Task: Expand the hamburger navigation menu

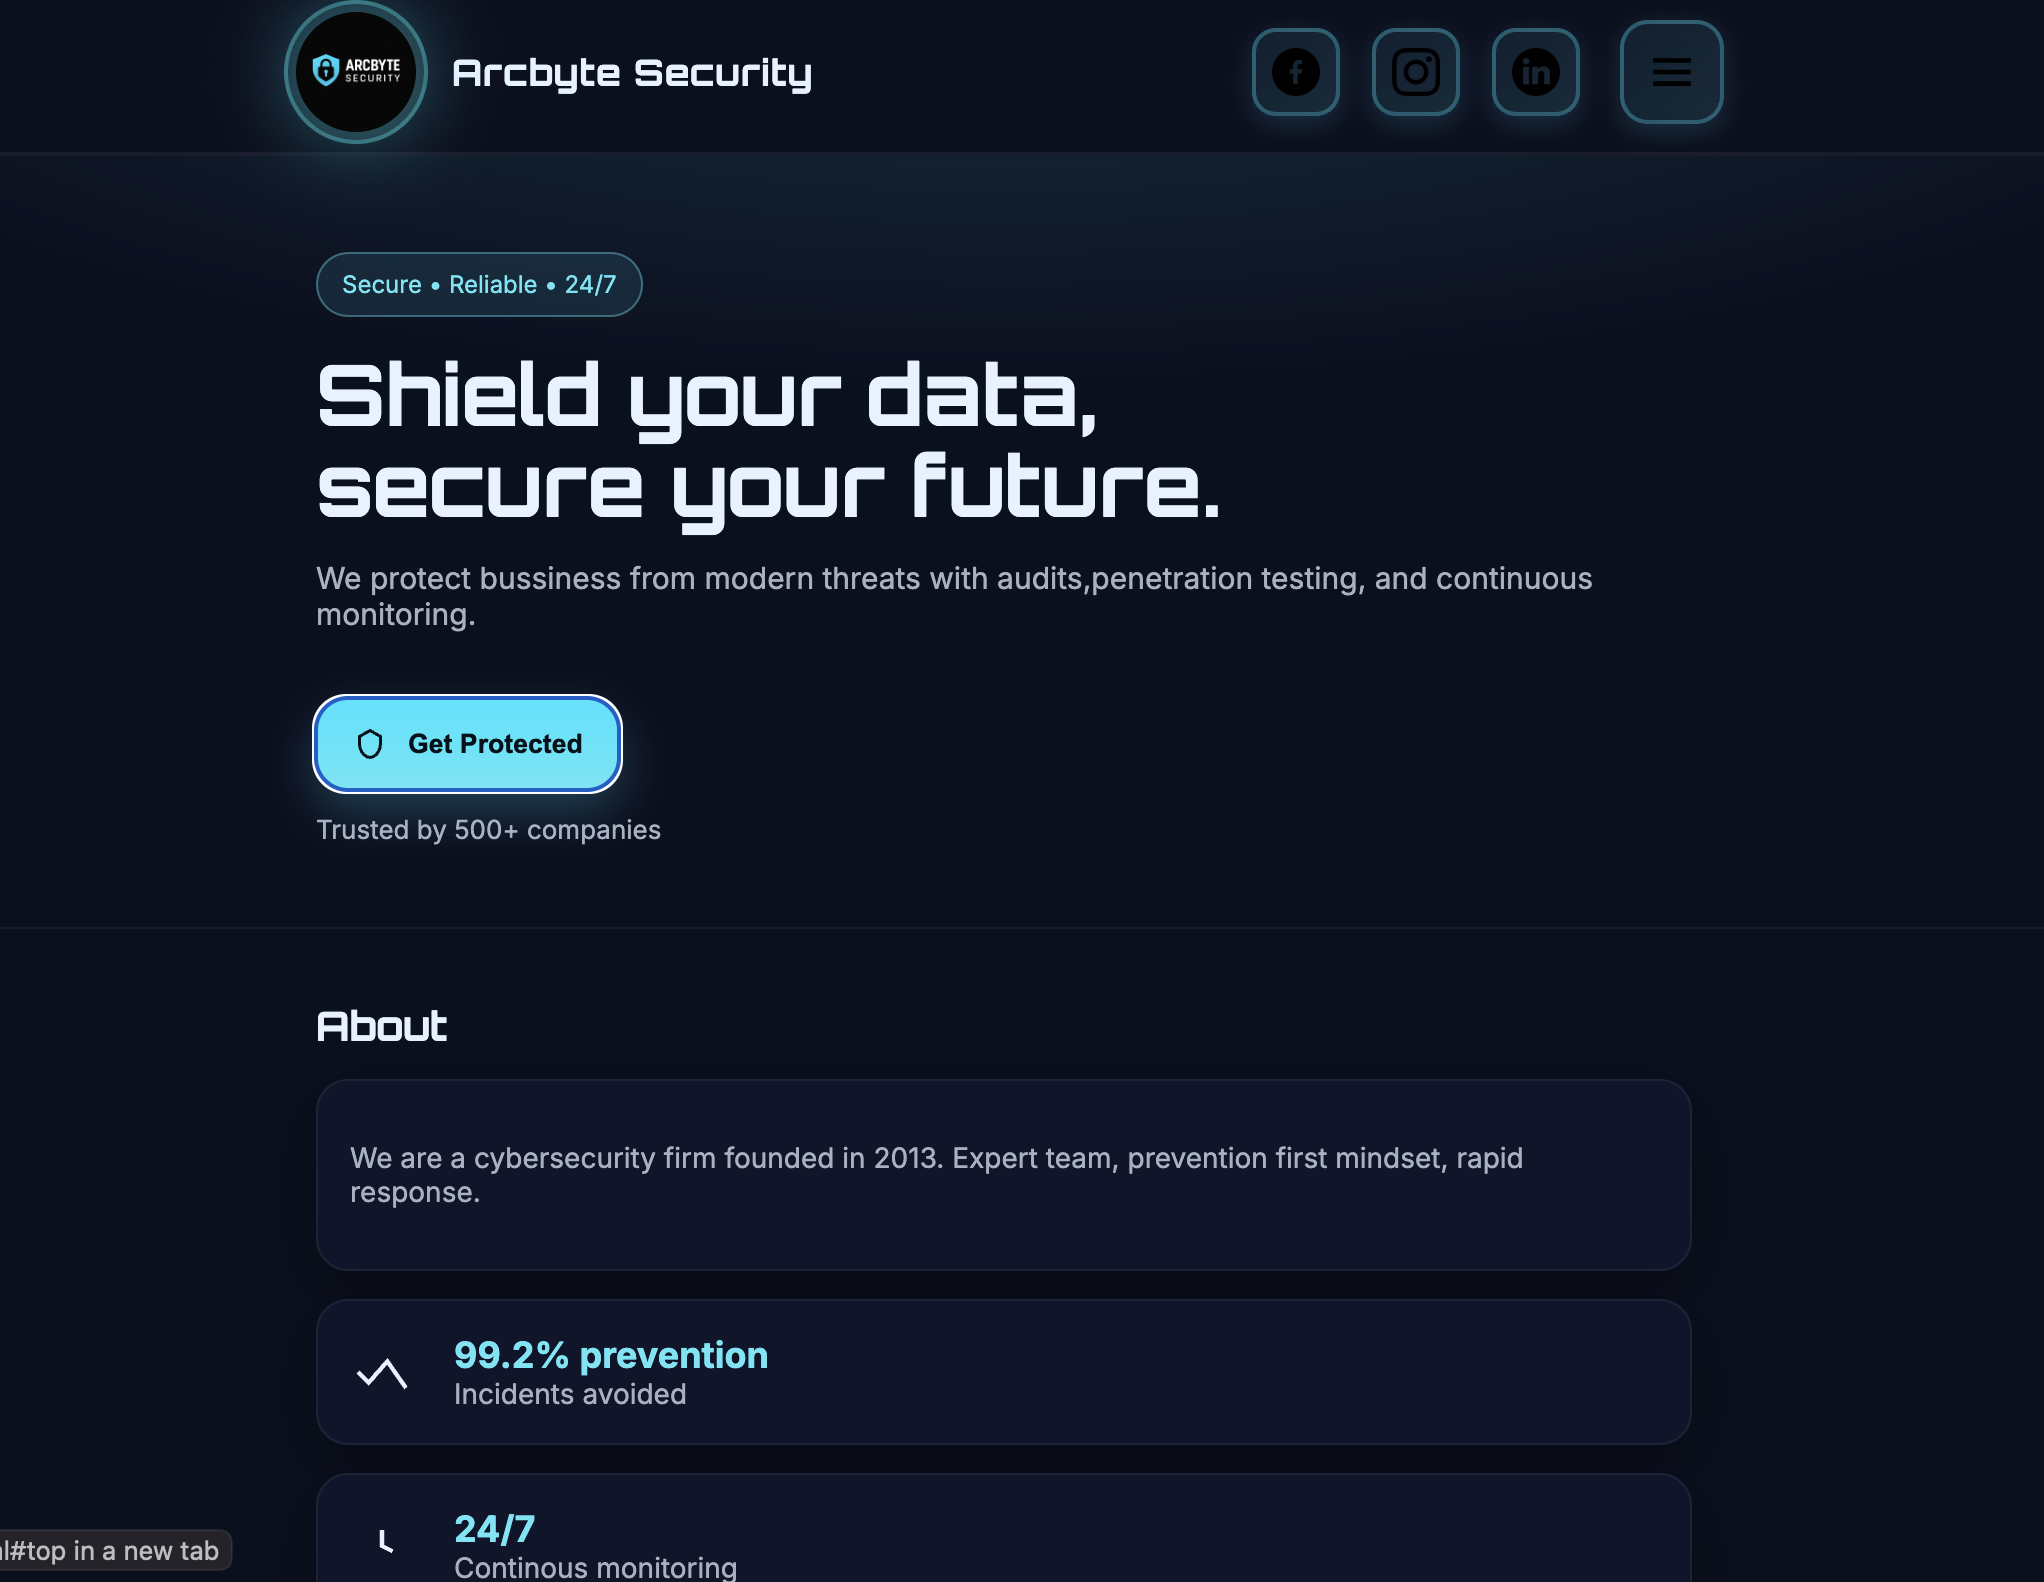Action: [x=1671, y=72]
